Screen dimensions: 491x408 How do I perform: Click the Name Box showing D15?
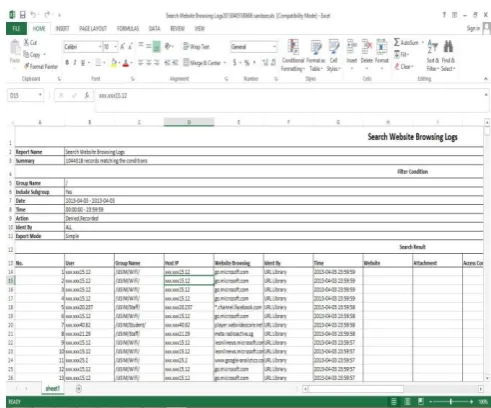(x=25, y=96)
